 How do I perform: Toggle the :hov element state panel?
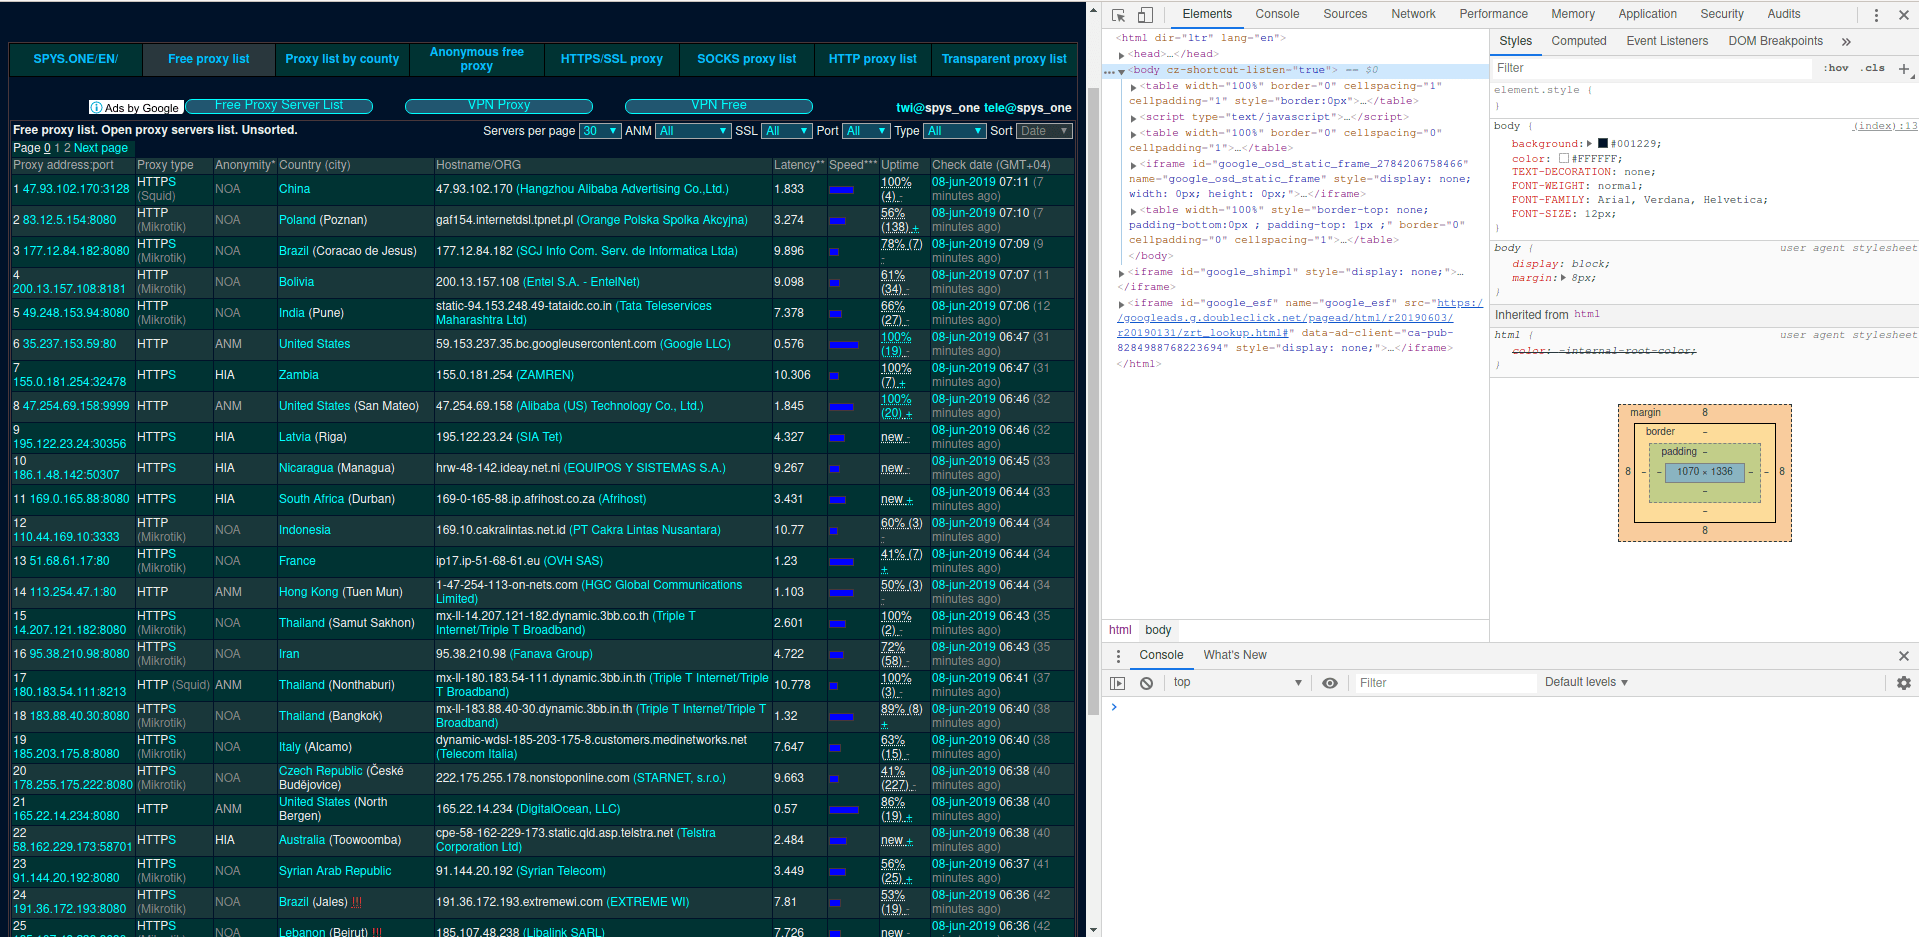click(1837, 67)
